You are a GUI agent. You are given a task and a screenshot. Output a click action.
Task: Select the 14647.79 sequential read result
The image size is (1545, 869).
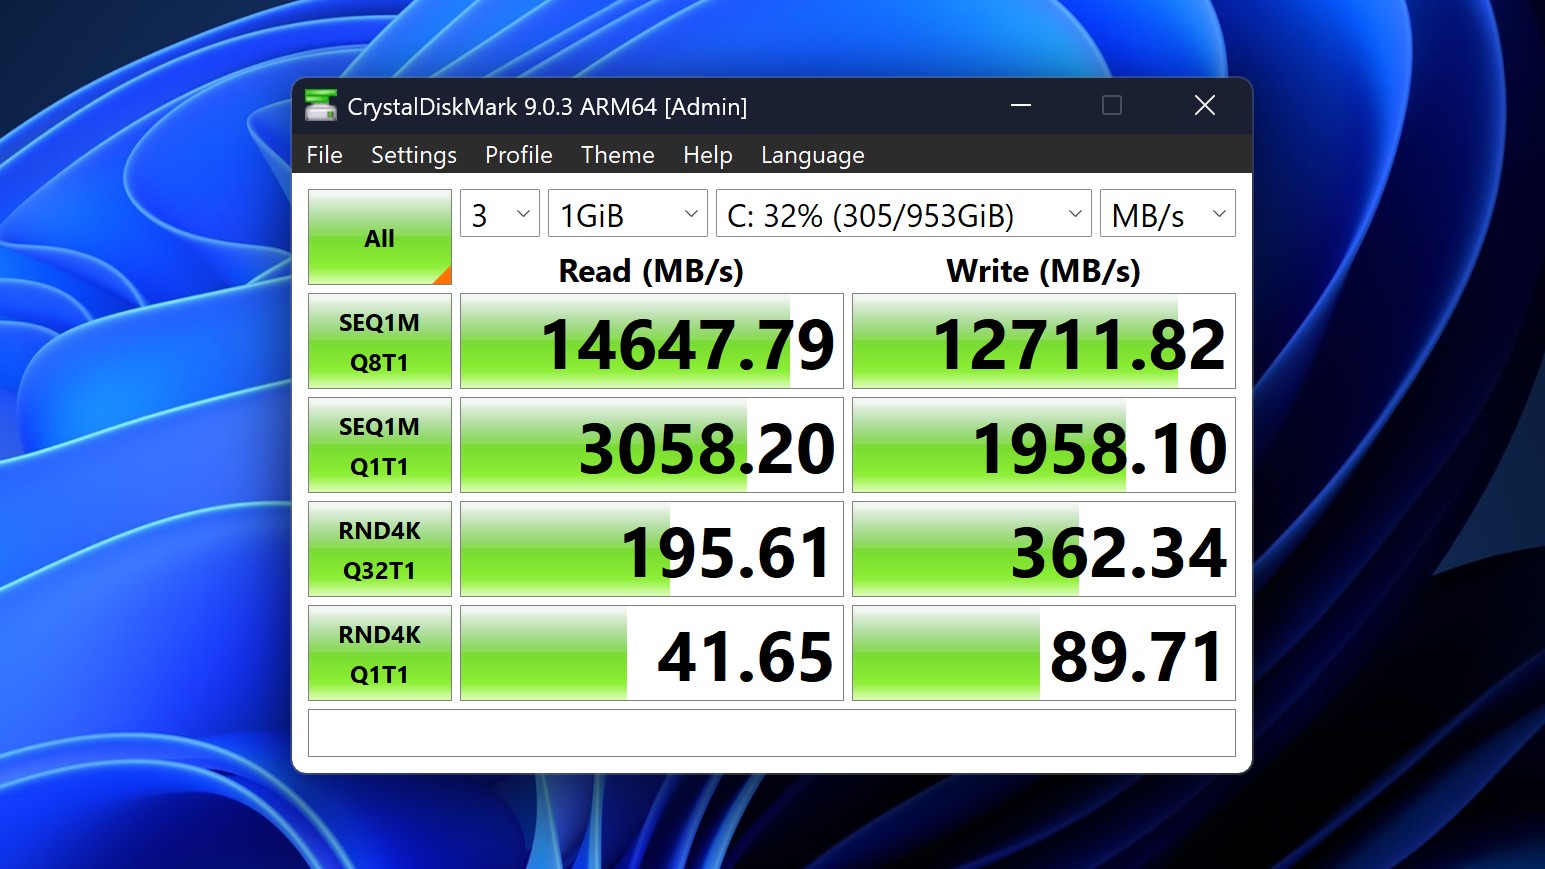(x=652, y=341)
